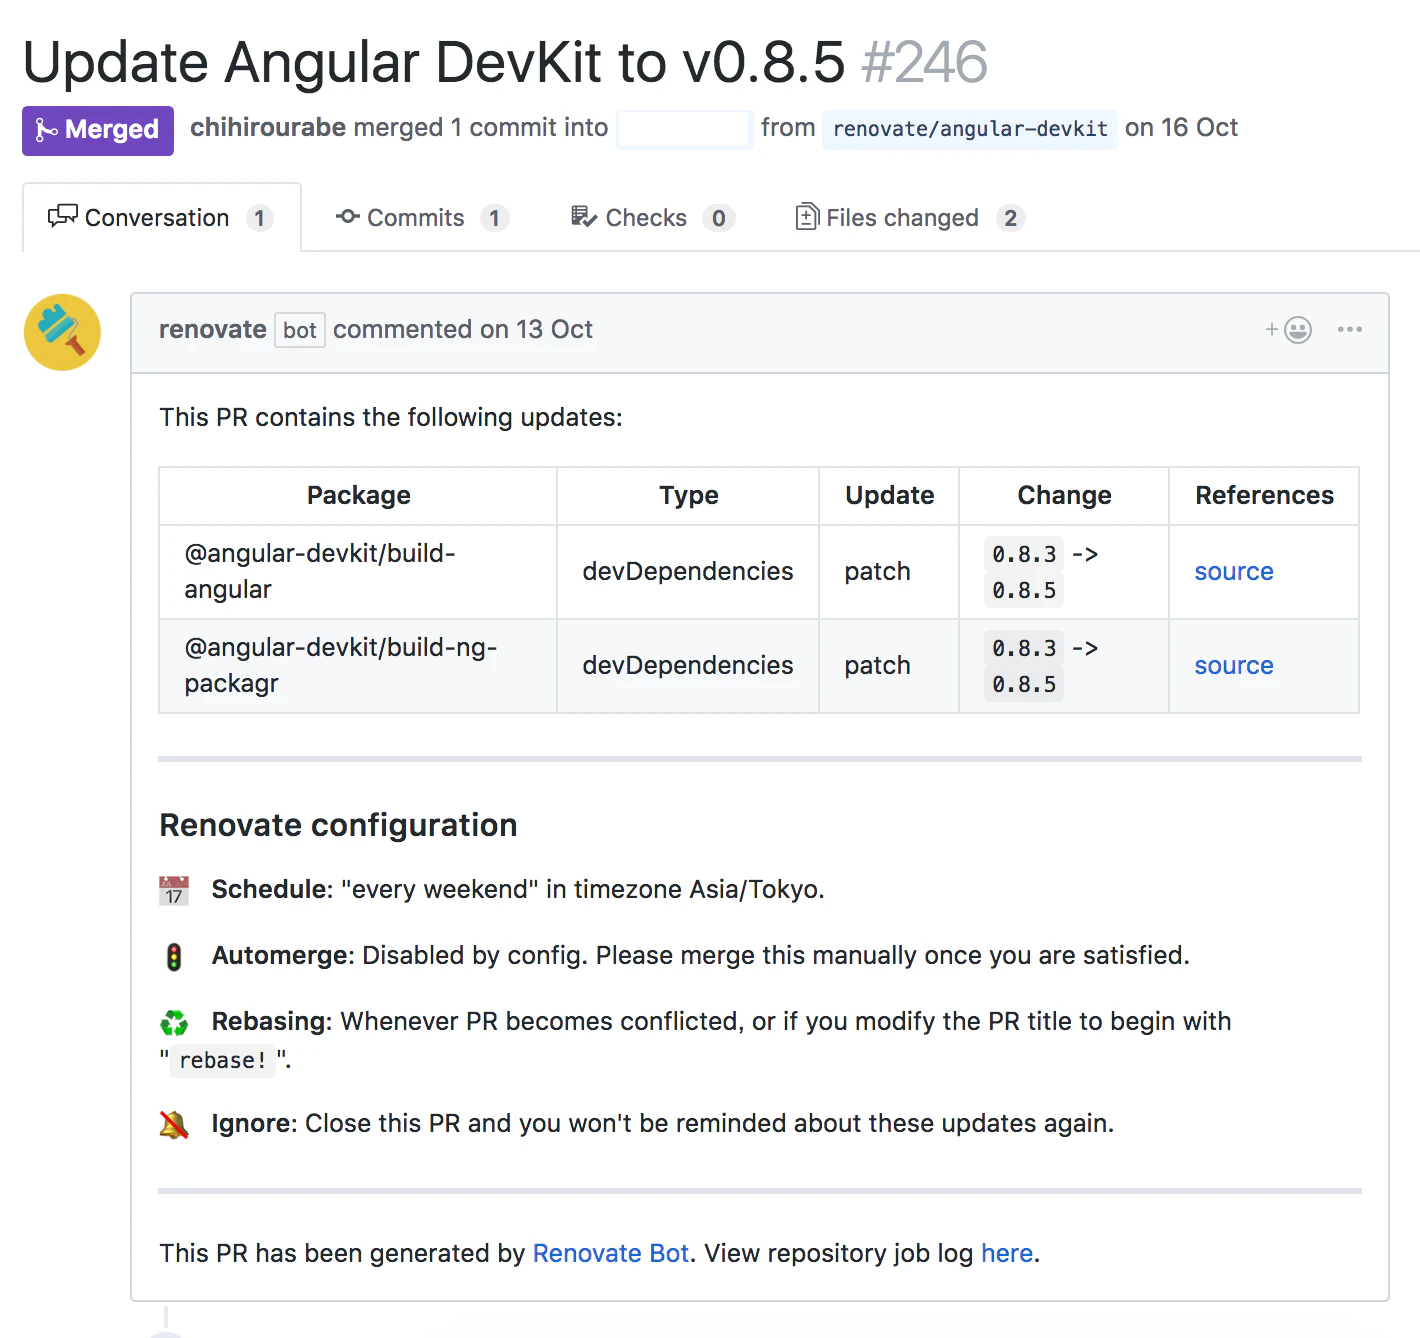Click the recycle icon beside Rebasing
This screenshot has width=1420, height=1338.
click(x=174, y=1022)
